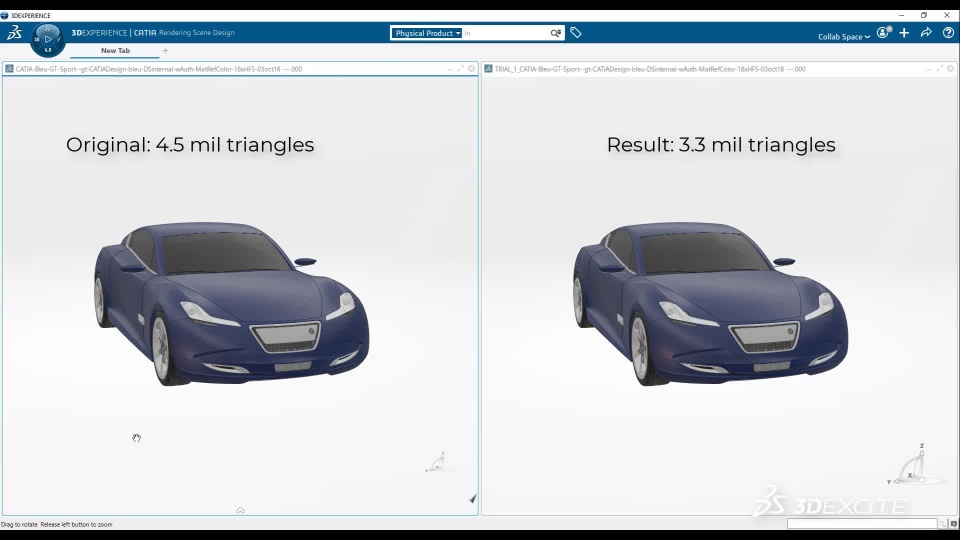Select the New Tab tab
Viewport: 960px width, 540px height.
[x=115, y=51]
